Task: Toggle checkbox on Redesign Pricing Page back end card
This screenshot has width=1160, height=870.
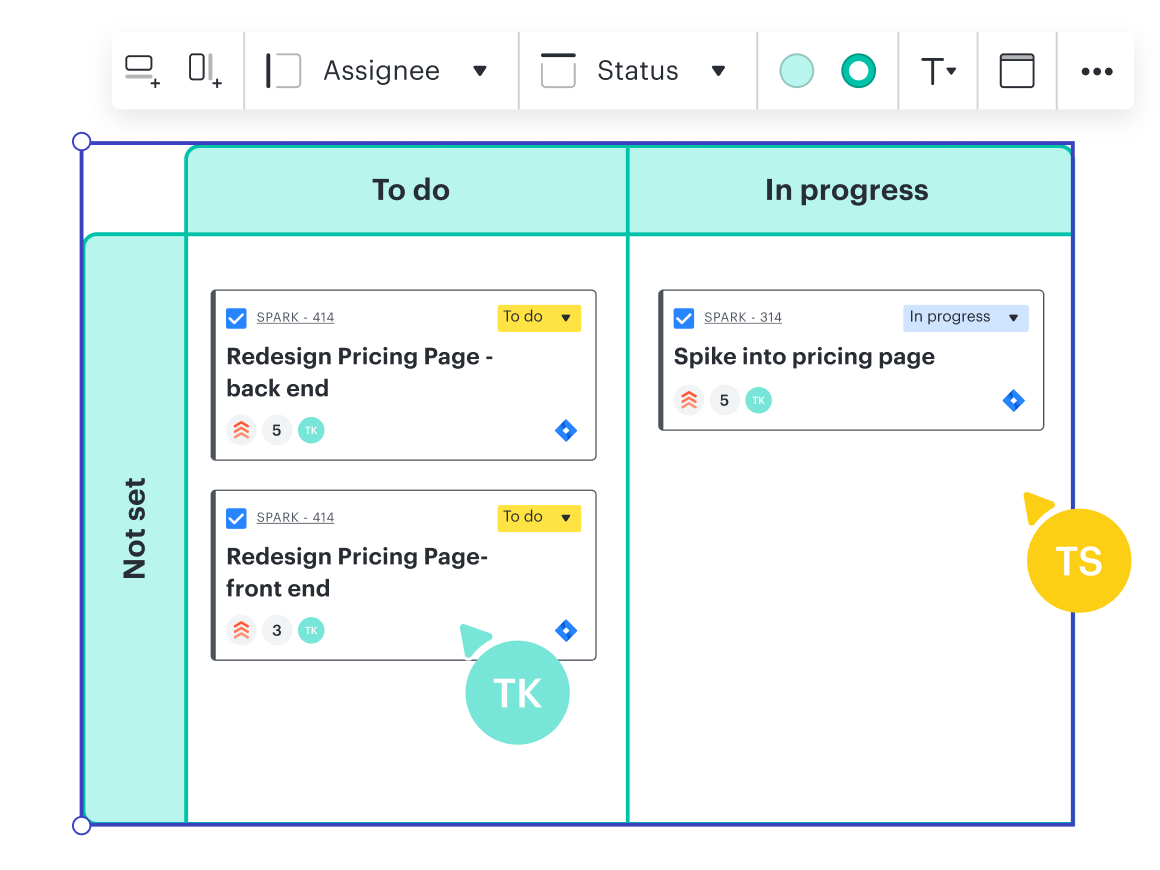Action: 236,318
